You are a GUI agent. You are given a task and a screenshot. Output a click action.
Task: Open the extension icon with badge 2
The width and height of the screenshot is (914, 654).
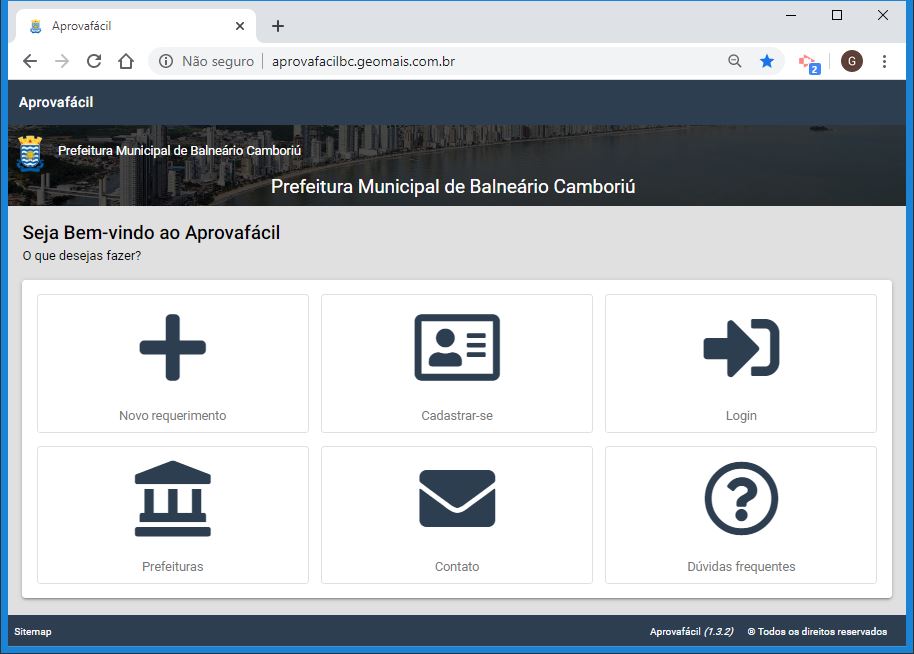click(809, 64)
